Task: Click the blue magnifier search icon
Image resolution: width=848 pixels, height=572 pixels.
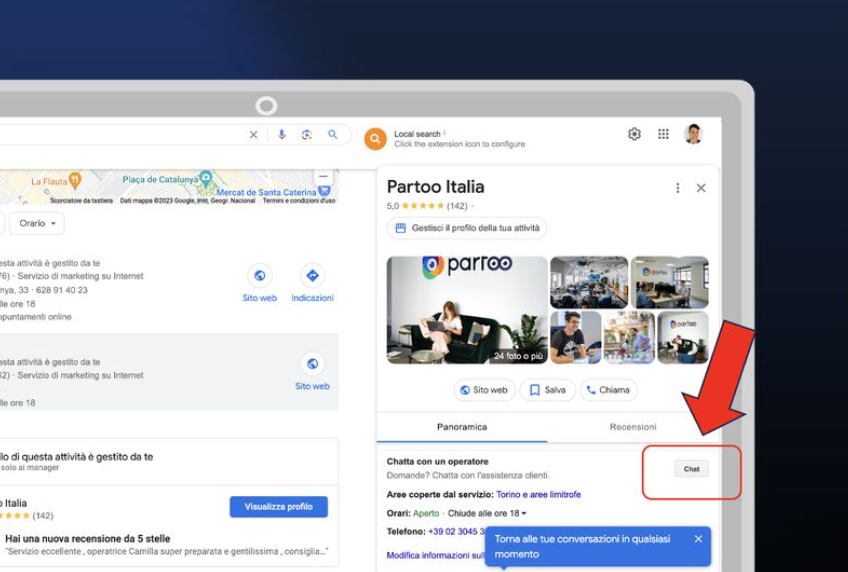Action: click(333, 134)
